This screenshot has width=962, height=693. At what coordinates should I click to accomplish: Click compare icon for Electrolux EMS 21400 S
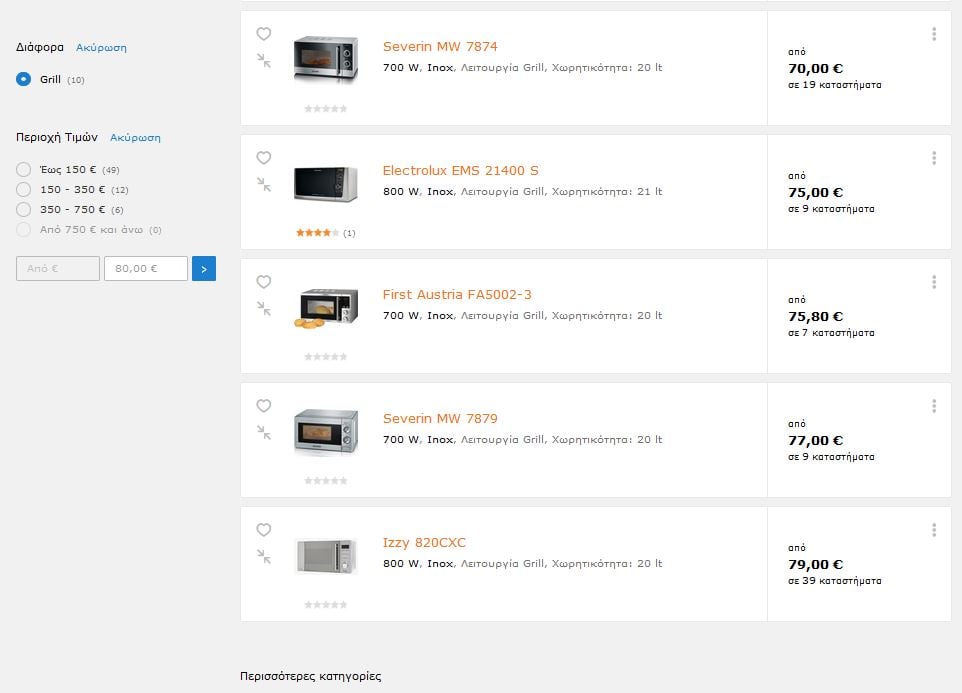click(x=264, y=184)
